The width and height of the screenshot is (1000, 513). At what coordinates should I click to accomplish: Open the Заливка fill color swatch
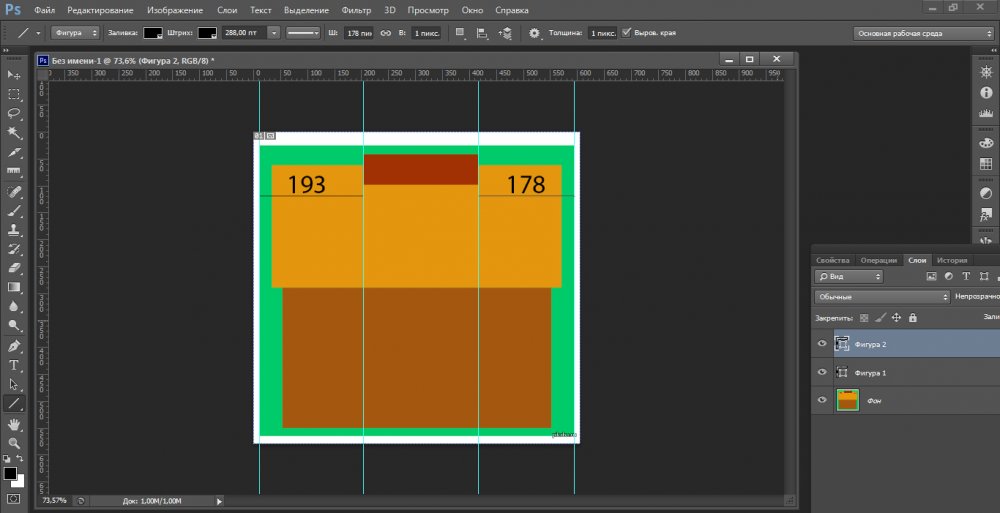click(153, 33)
